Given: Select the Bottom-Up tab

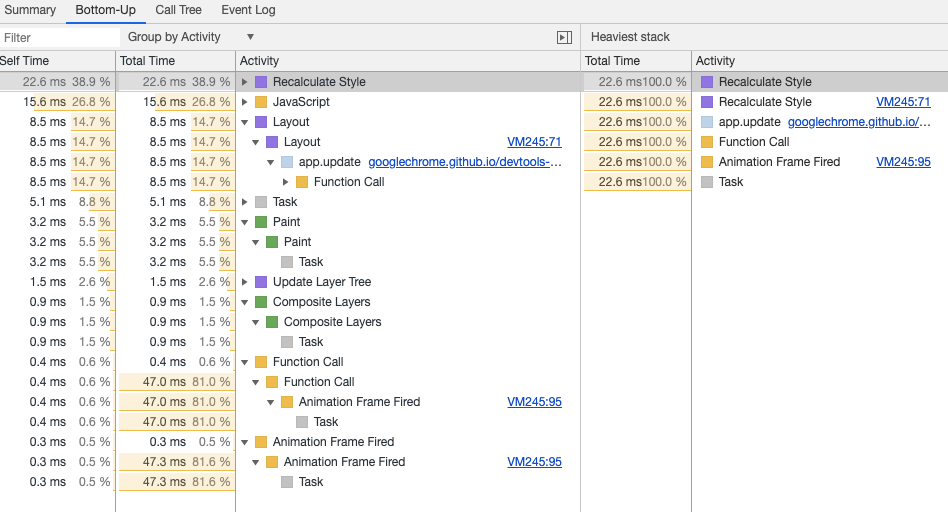Looking at the screenshot, I should click(105, 10).
